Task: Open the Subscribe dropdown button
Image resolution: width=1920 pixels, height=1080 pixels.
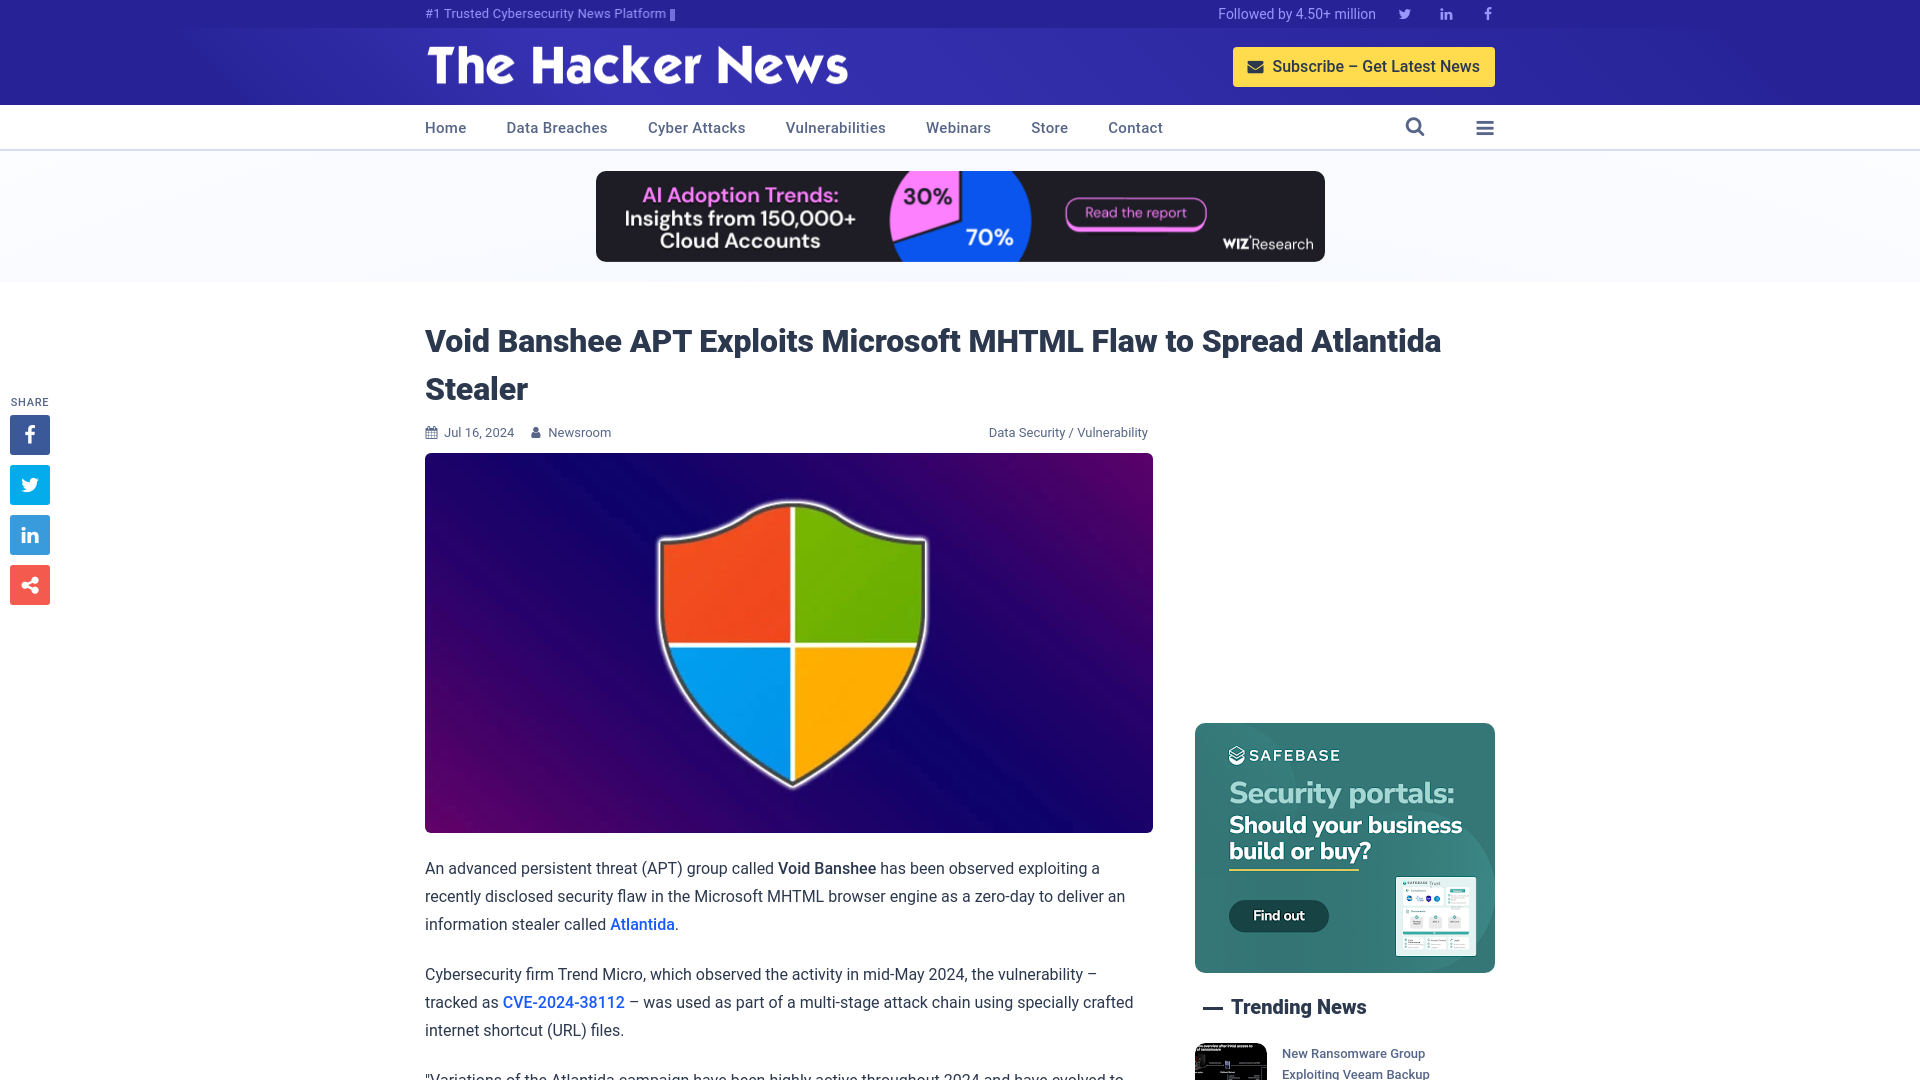Action: (x=1364, y=66)
